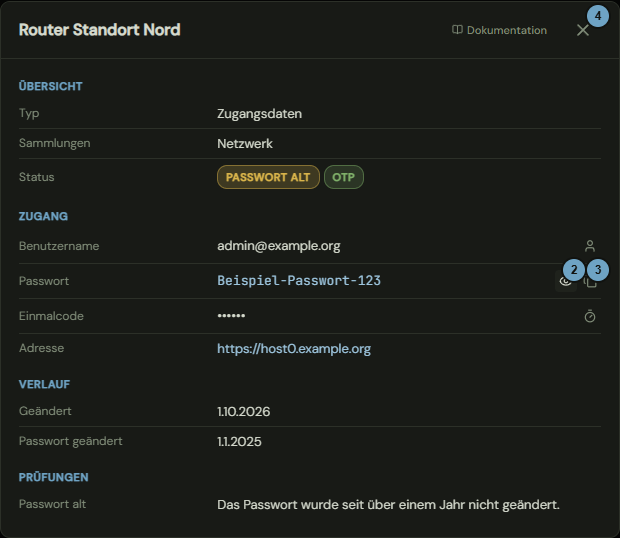Click the PRÜFUNGEN section heading
Image resolution: width=620 pixels, height=538 pixels.
pyautogui.click(x=53, y=477)
